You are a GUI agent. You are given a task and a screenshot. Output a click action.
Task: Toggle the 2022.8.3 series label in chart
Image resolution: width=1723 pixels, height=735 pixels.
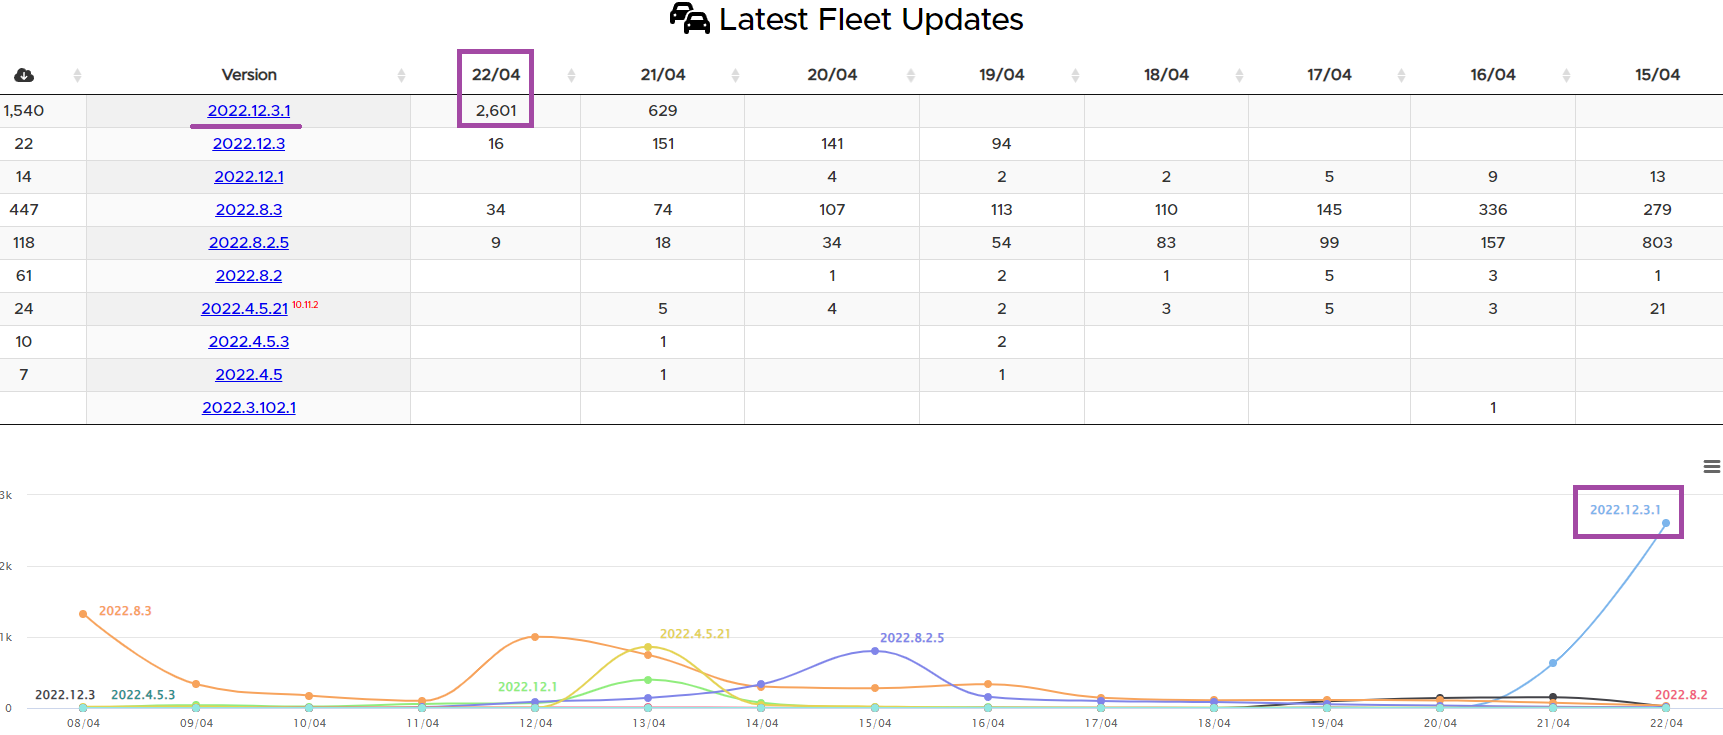pos(125,611)
